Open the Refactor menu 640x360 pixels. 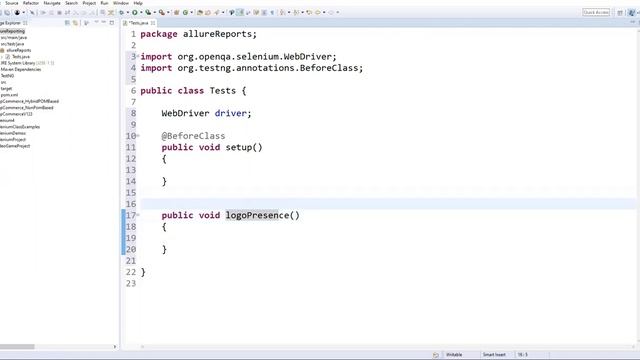31,3
